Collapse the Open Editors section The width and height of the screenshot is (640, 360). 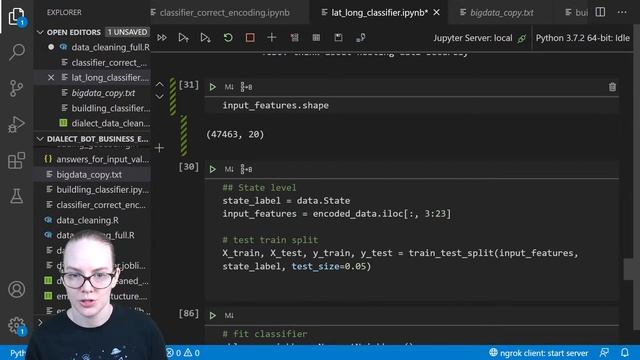(40, 32)
